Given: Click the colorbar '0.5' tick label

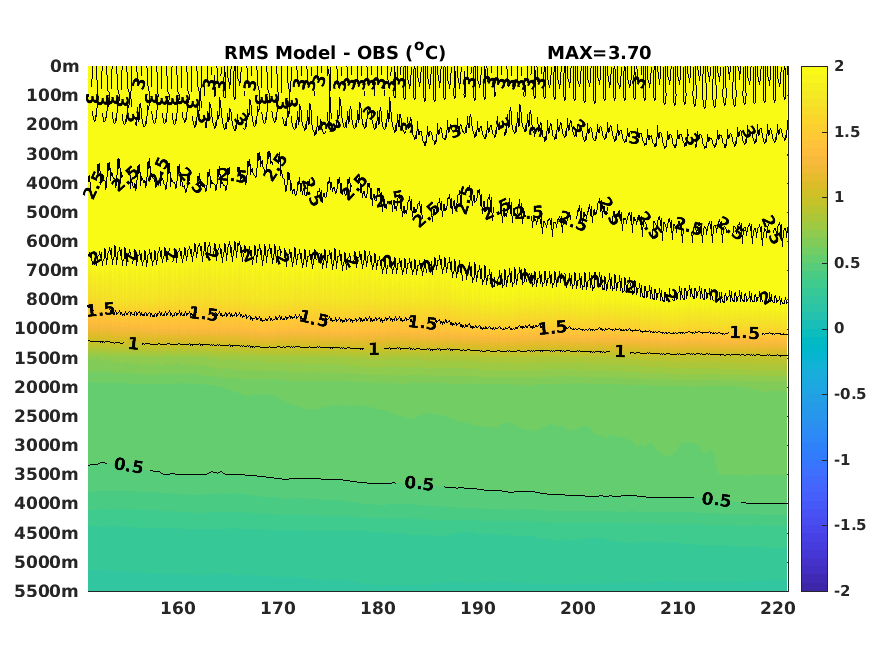Looking at the screenshot, I should tap(847, 263).
